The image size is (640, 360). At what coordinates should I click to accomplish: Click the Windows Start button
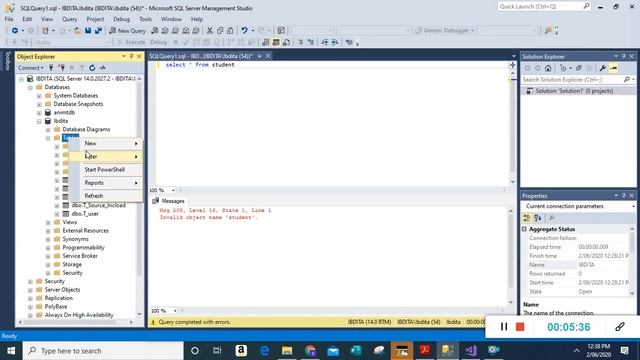[11, 351]
